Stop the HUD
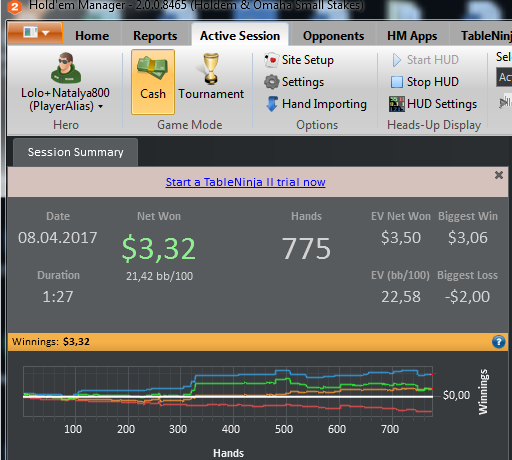The height and width of the screenshot is (460, 512). 425,82
